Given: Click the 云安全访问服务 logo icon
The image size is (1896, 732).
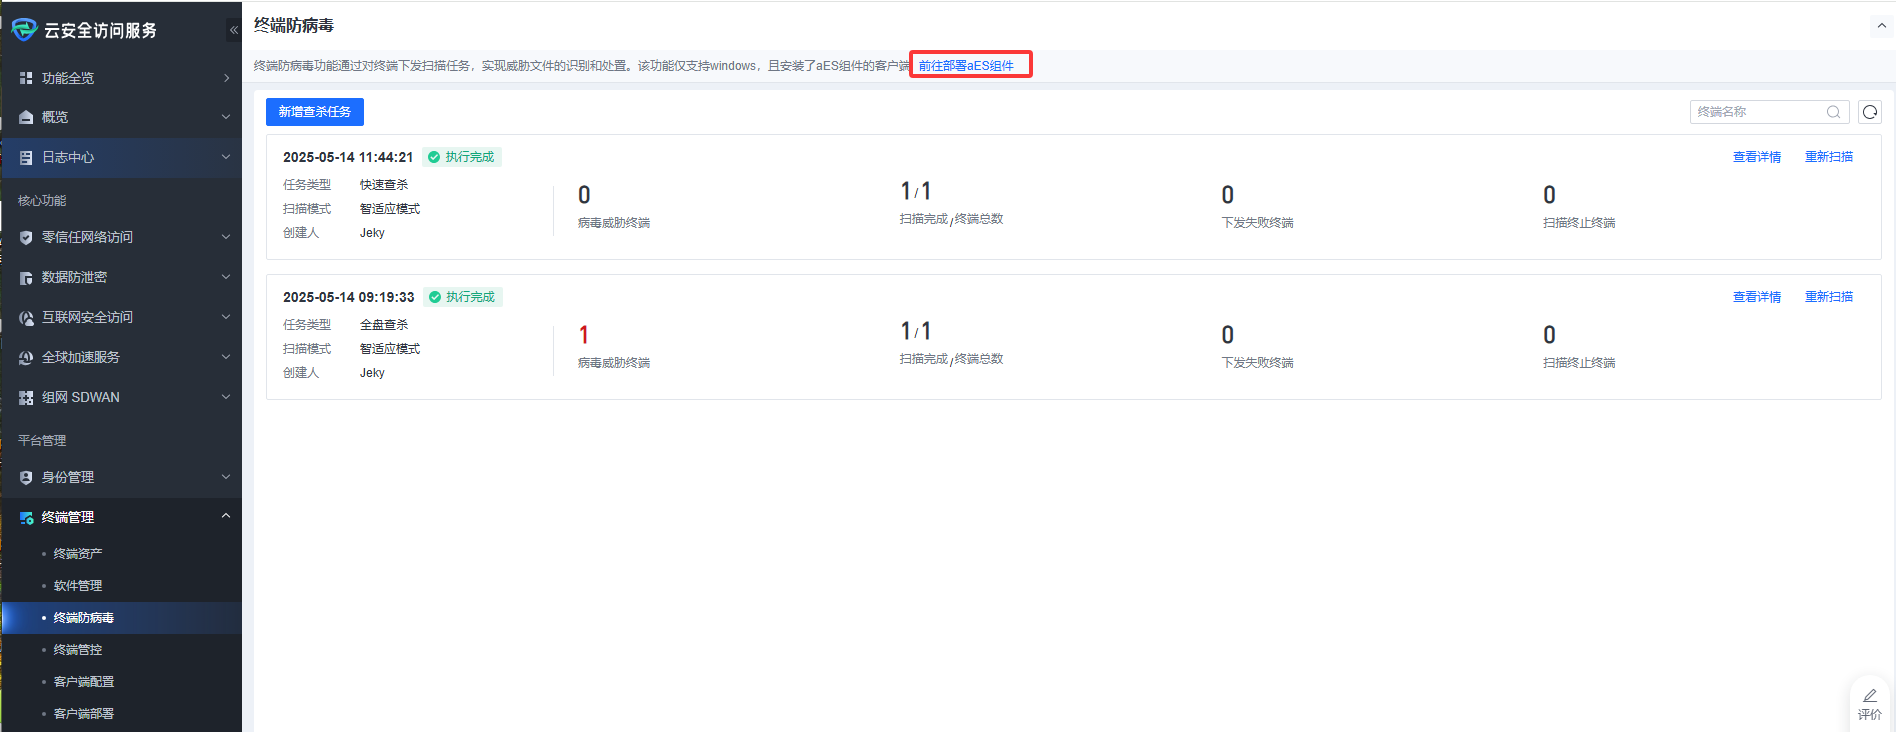Looking at the screenshot, I should point(24,30).
